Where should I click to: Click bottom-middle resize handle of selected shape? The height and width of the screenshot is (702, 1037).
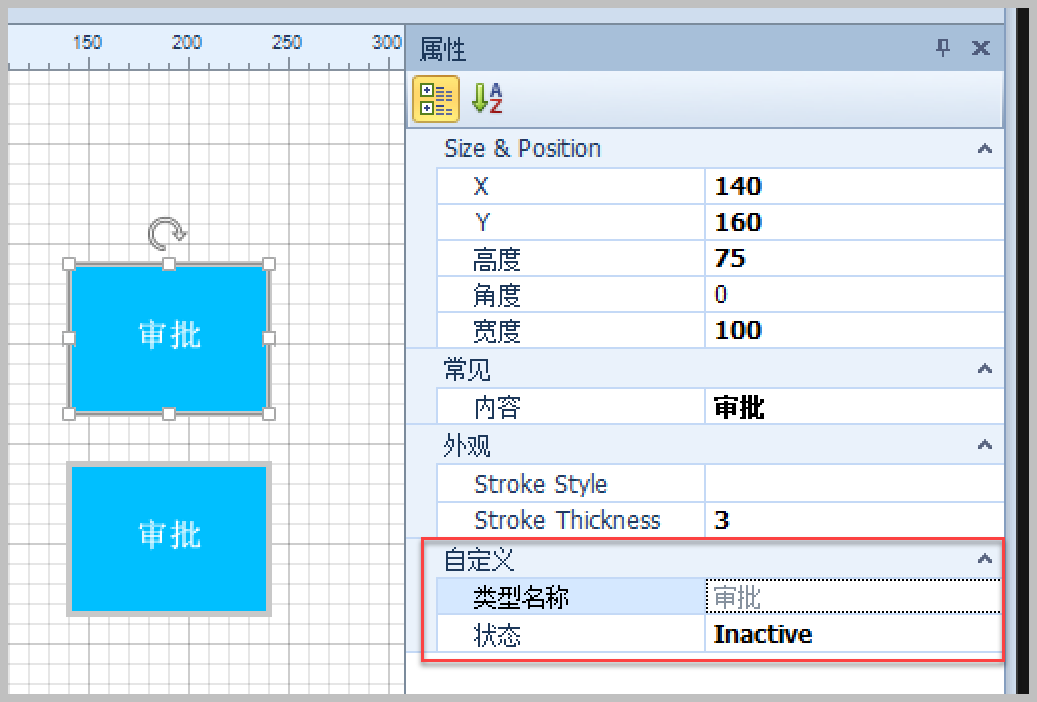click(169, 414)
